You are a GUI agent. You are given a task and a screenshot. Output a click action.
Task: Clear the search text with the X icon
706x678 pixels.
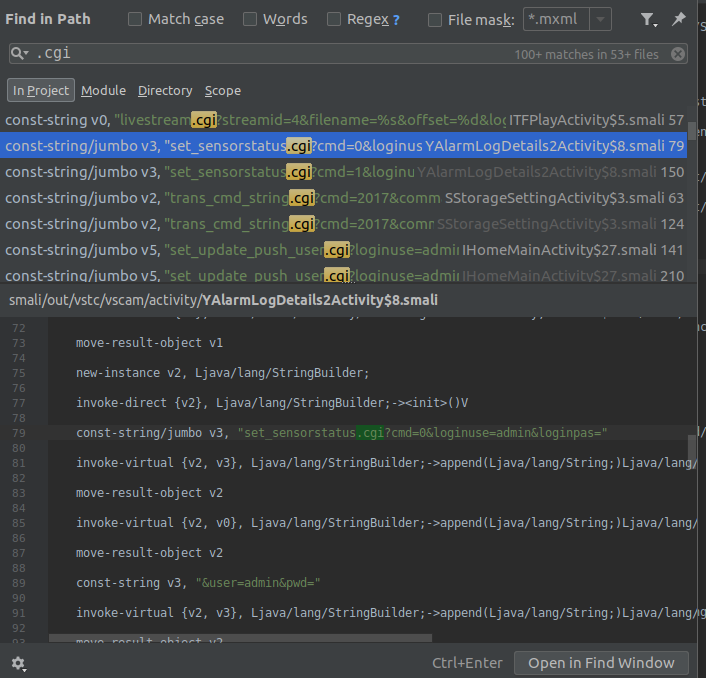tap(678, 54)
